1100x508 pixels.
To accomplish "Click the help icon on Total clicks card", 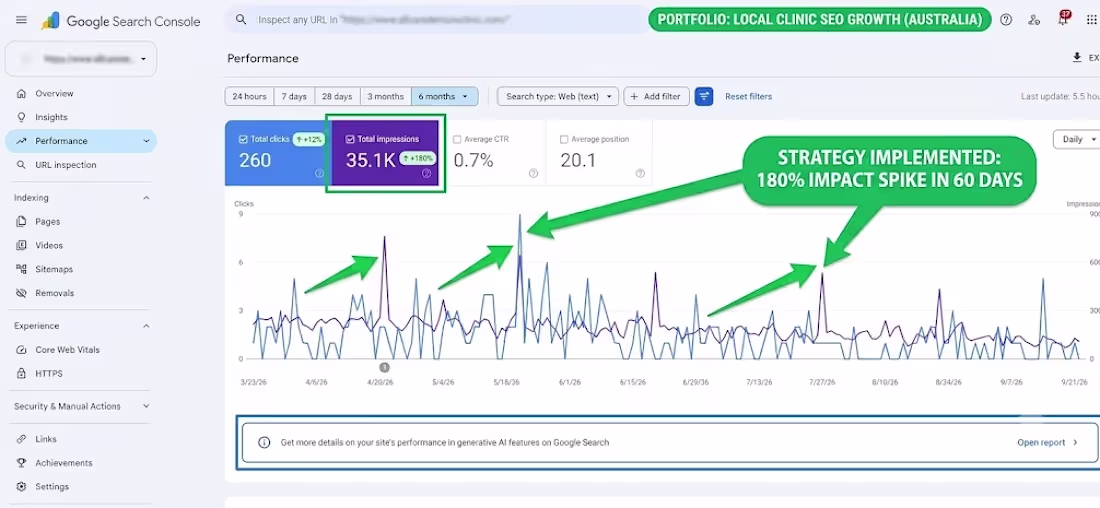I will pos(319,173).
